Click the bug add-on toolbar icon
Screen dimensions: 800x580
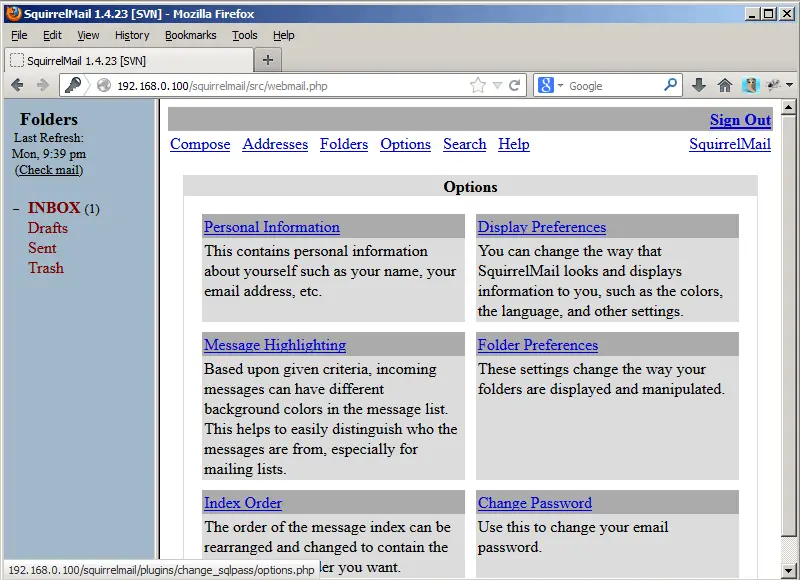click(x=773, y=85)
